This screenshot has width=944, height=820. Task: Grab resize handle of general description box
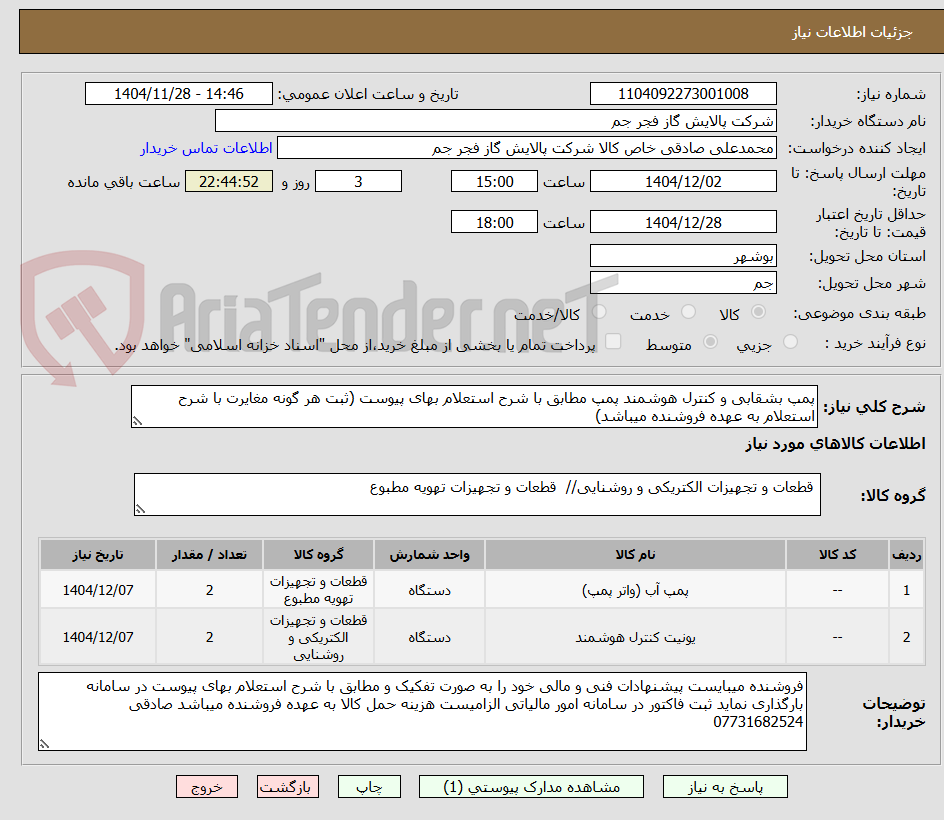pos(137,421)
